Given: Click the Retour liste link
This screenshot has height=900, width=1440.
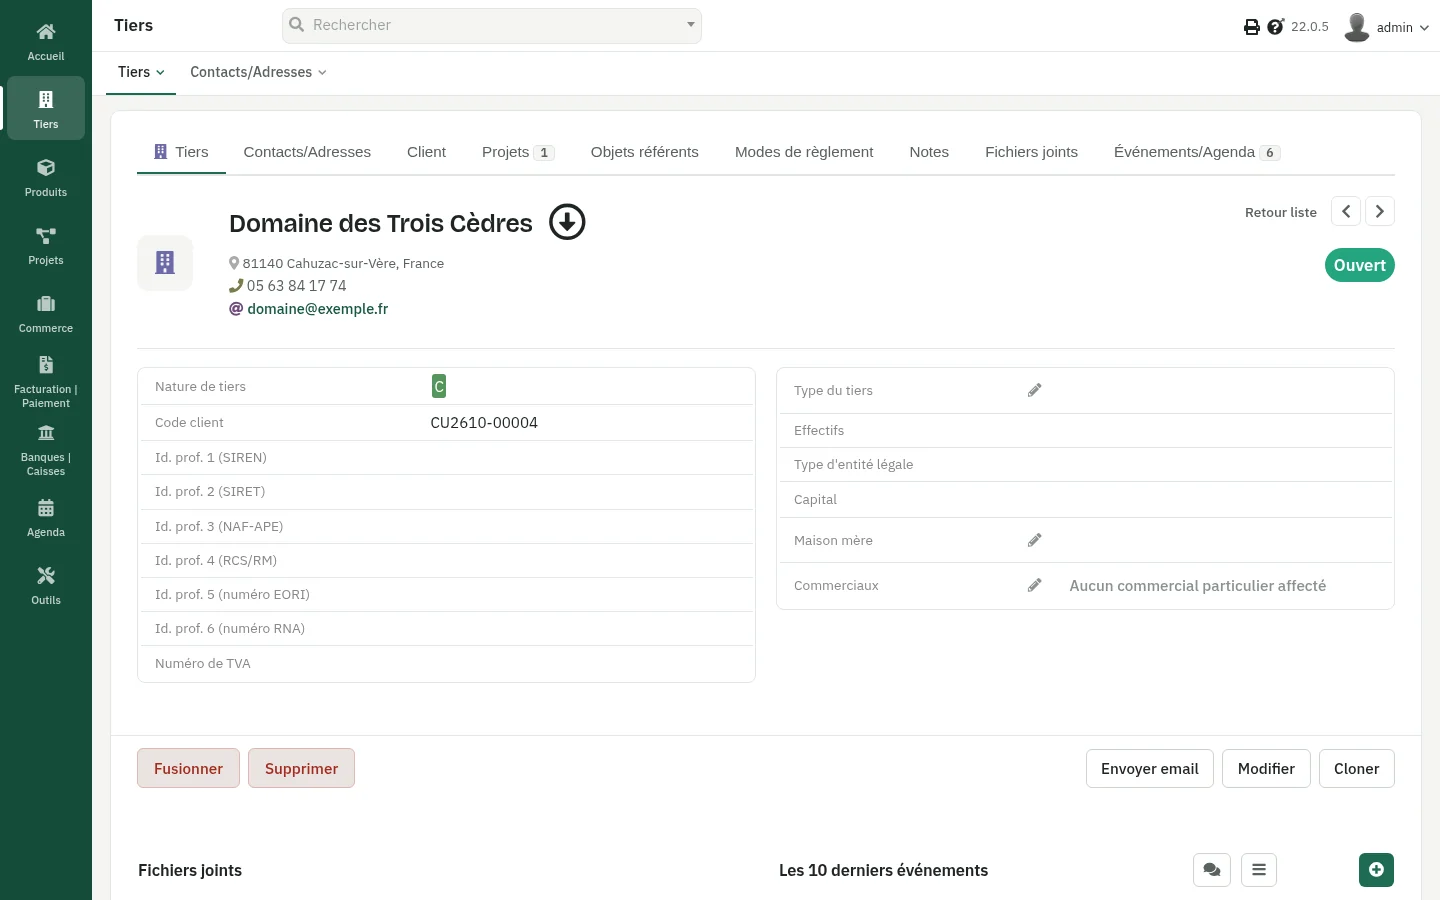Looking at the screenshot, I should [1281, 212].
